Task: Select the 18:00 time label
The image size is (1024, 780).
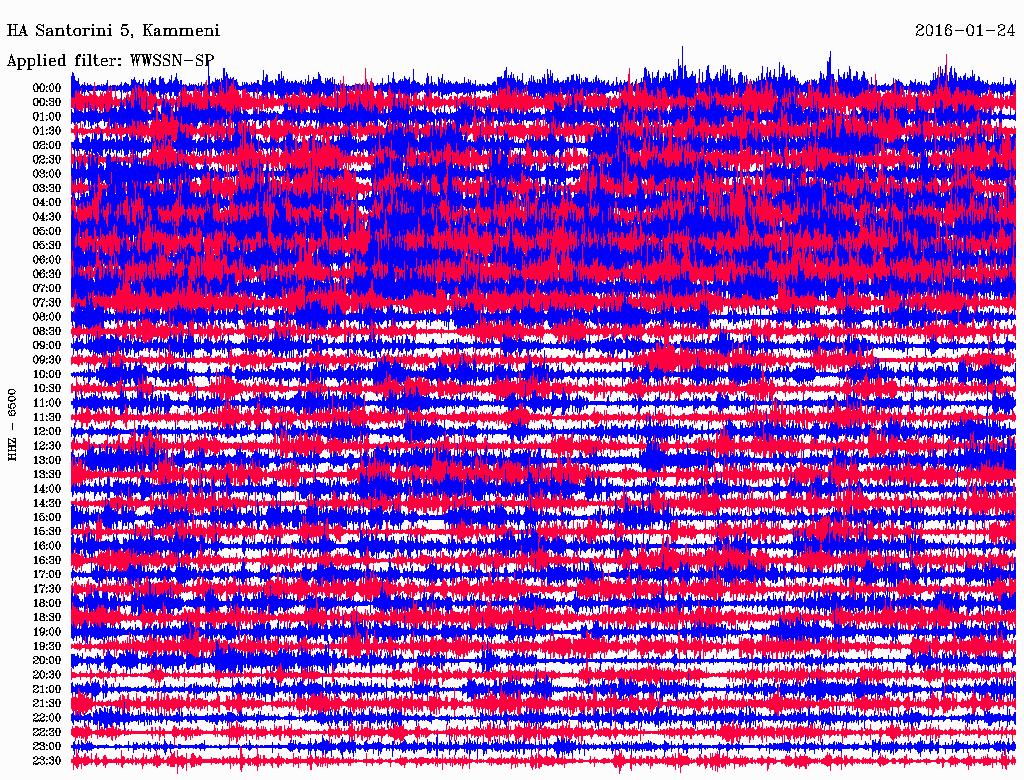Action: tap(46, 603)
